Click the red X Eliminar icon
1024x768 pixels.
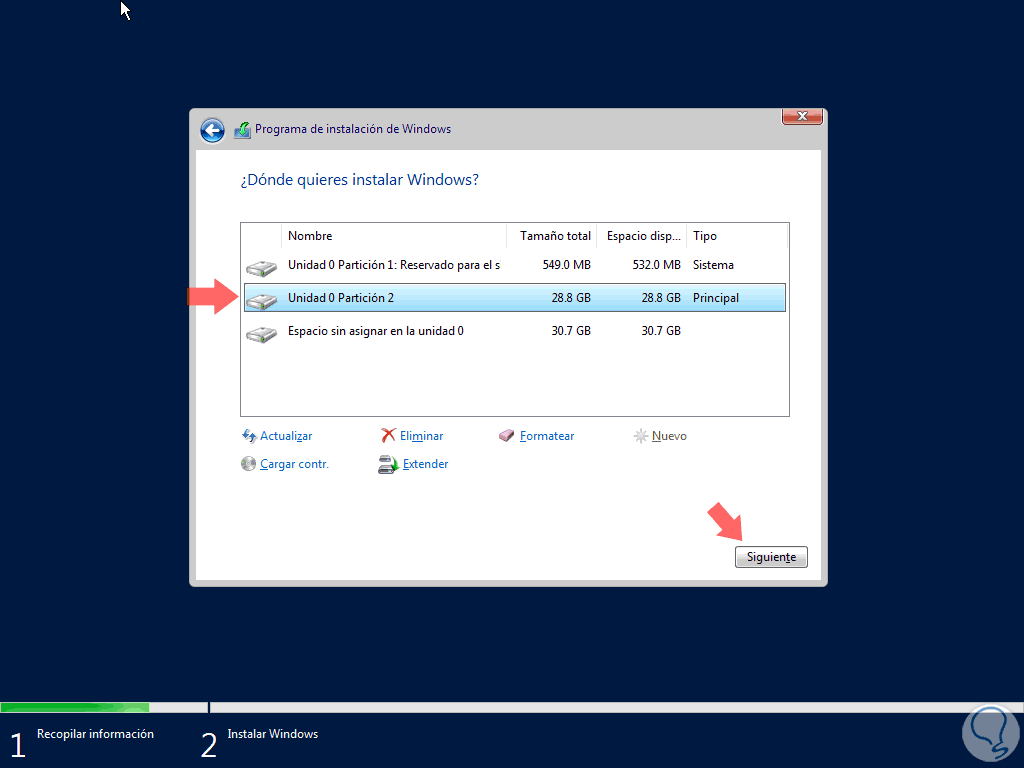point(388,435)
